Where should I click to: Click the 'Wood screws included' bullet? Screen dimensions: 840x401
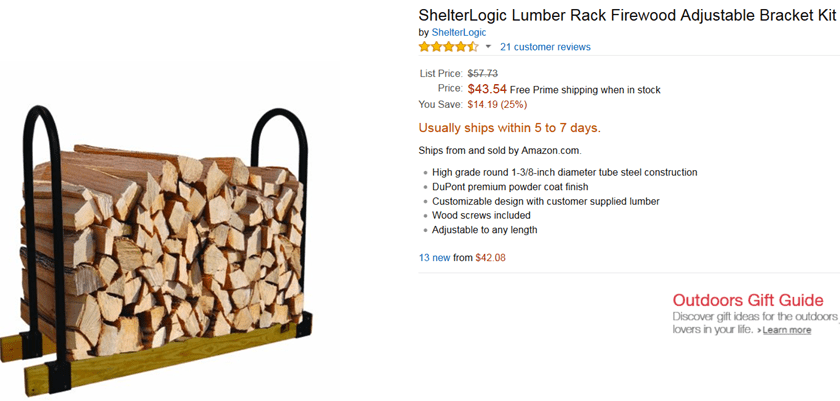pos(481,215)
